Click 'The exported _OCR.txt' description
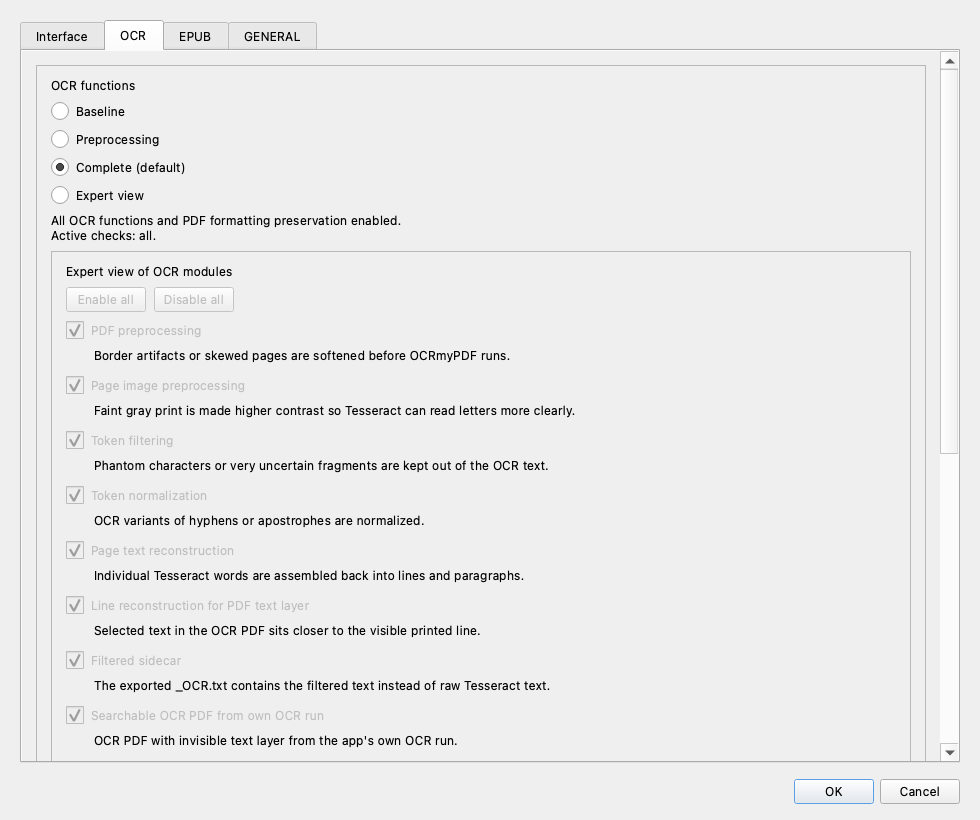Screen dimensions: 980x820 tap(322, 686)
